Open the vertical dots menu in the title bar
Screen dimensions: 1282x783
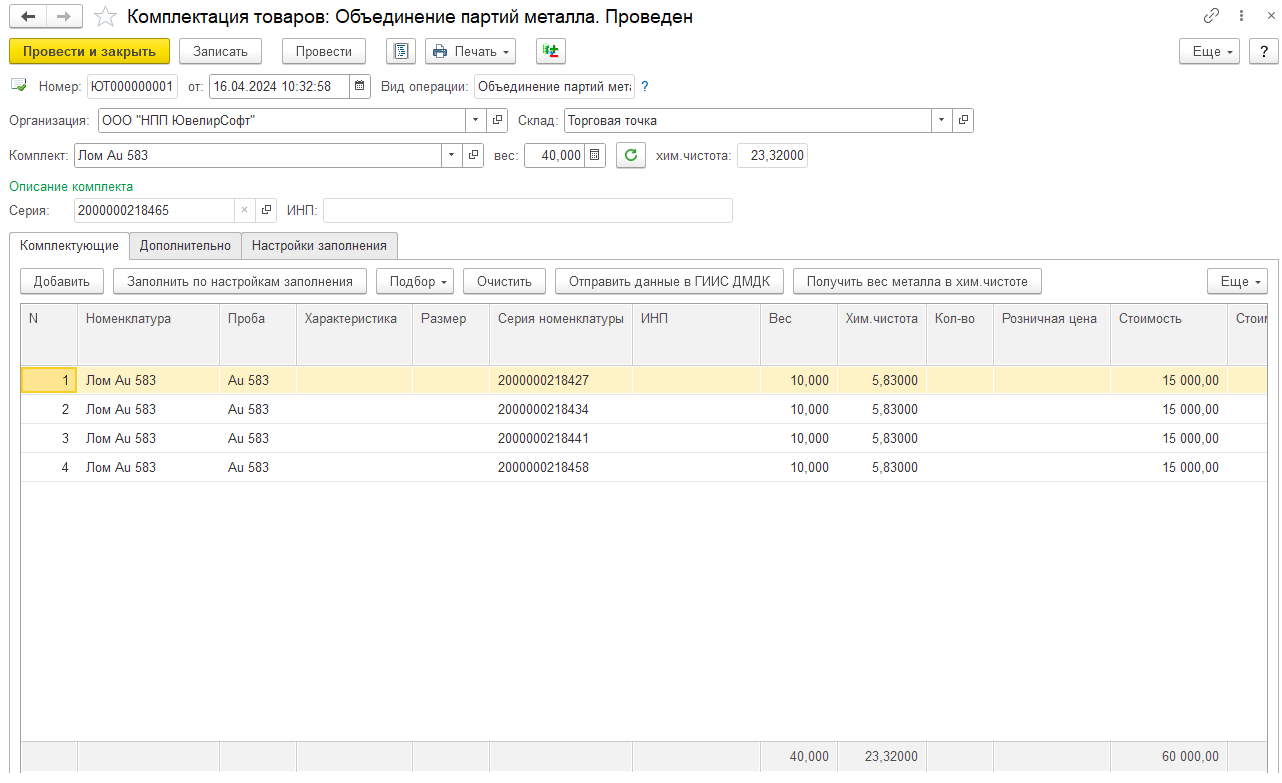pyautogui.click(x=1241, y=17)
